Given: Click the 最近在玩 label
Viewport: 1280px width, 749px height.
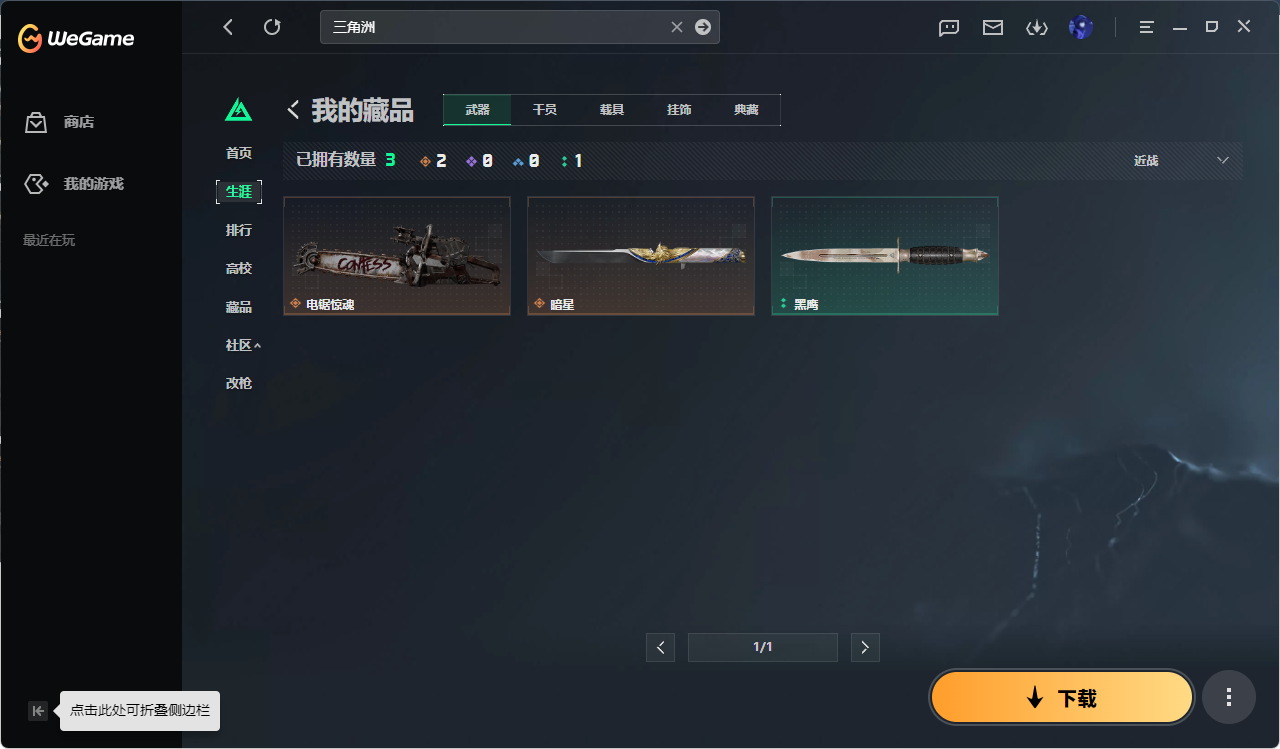Looking at the screenshot, I should point(49,240).
